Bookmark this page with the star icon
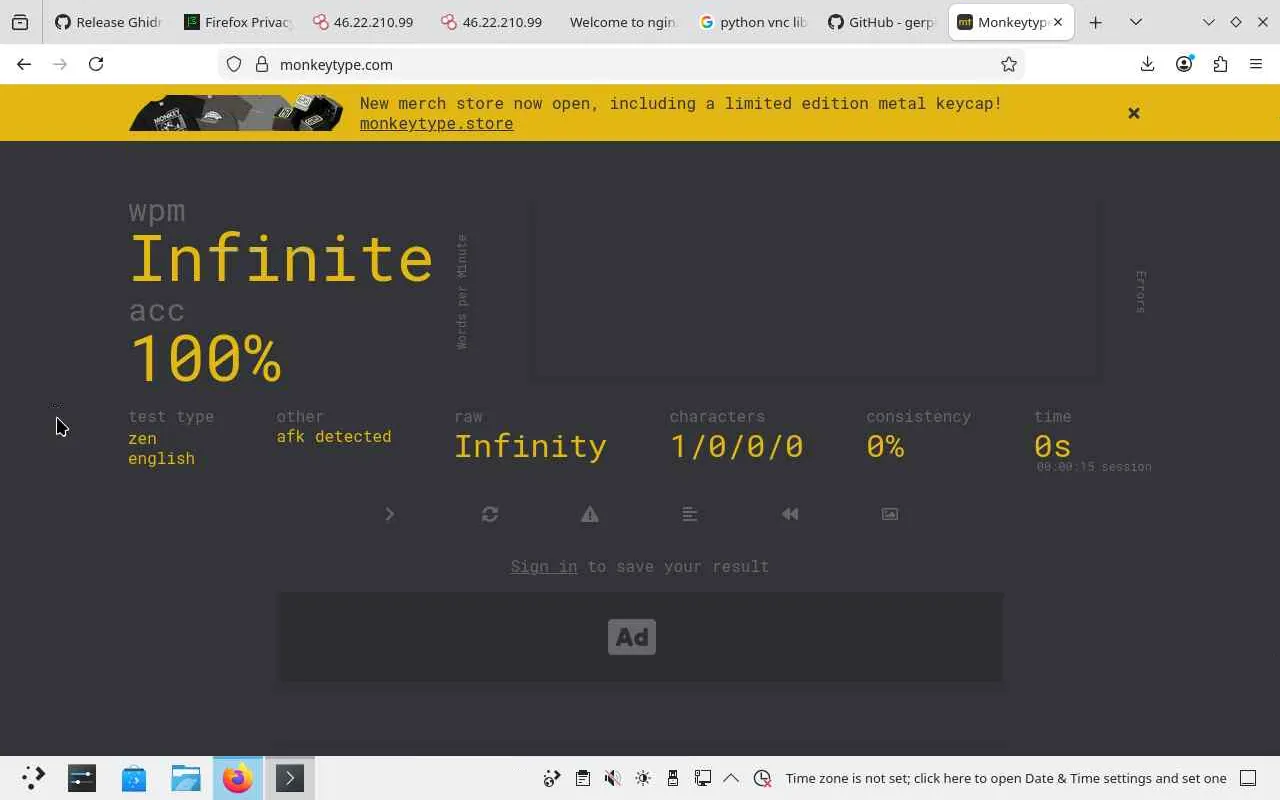 (x=1009, y=64)
